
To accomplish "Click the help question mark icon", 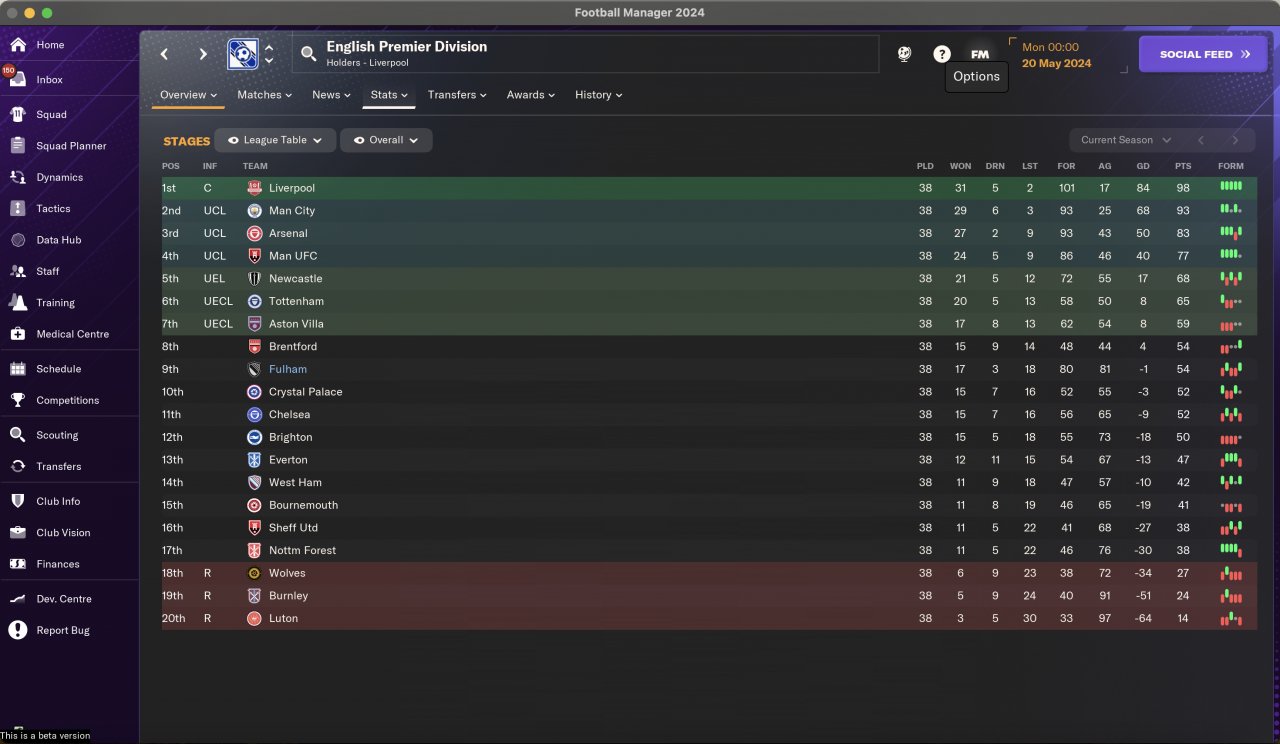I will coord(942,54).
